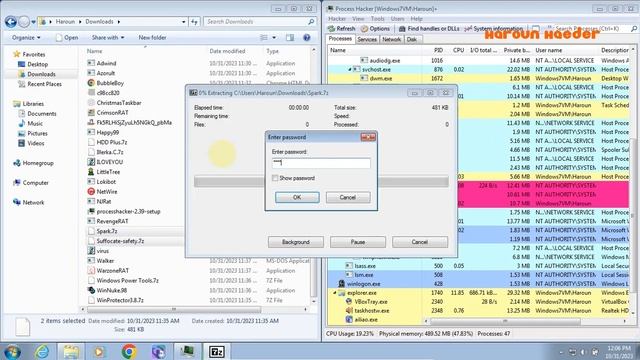Image resolution: width=640 pixels, height=360 pixels.
Task: Open System information in Process Hacker
Action: coord(493,29)
